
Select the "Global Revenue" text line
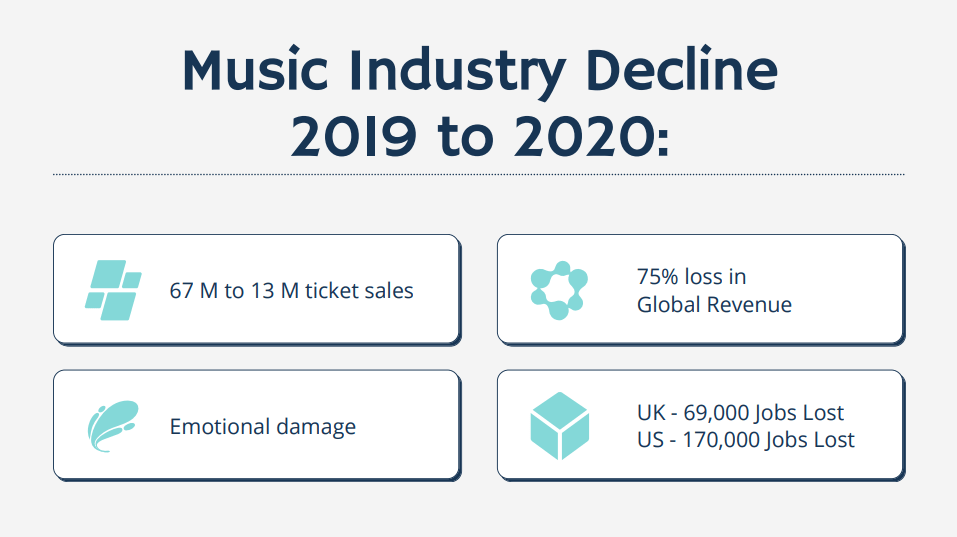(x=714, y=304)
